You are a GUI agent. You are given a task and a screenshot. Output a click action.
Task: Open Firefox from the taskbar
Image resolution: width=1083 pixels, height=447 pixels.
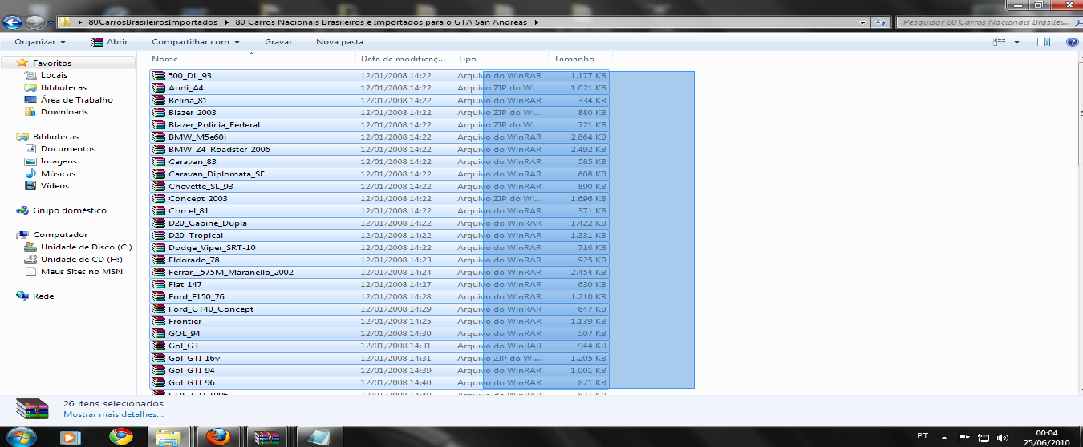218,437
